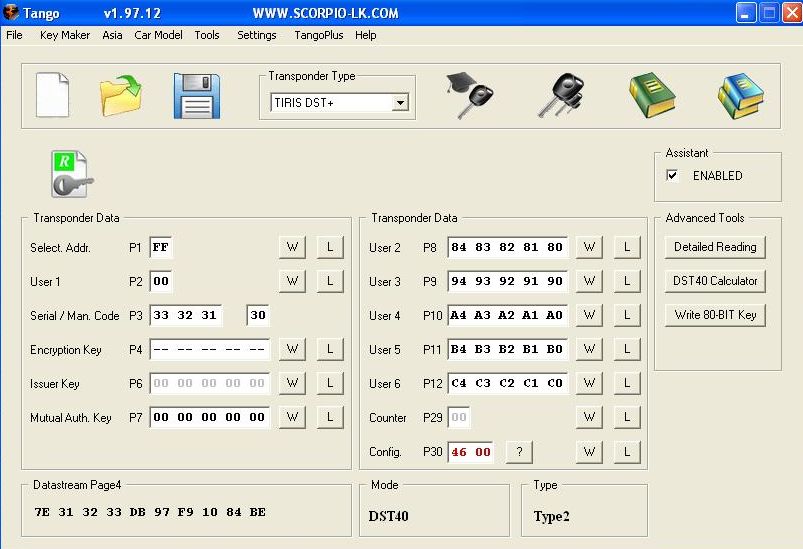Lock User 4 page P10

point(627,315)
